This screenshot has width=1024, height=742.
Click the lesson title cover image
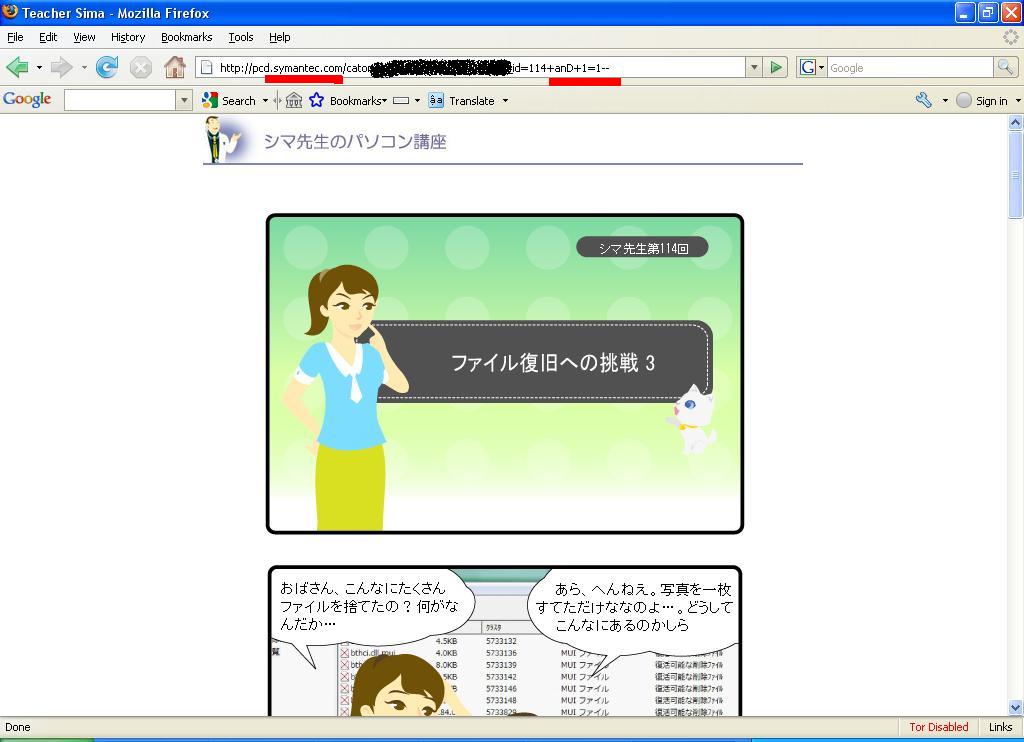click(505, 374)
